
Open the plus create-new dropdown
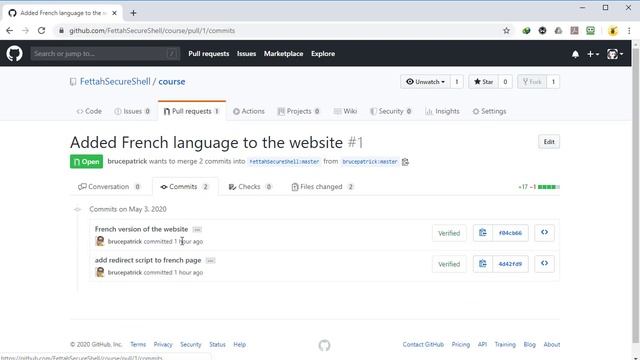[593, 54]
